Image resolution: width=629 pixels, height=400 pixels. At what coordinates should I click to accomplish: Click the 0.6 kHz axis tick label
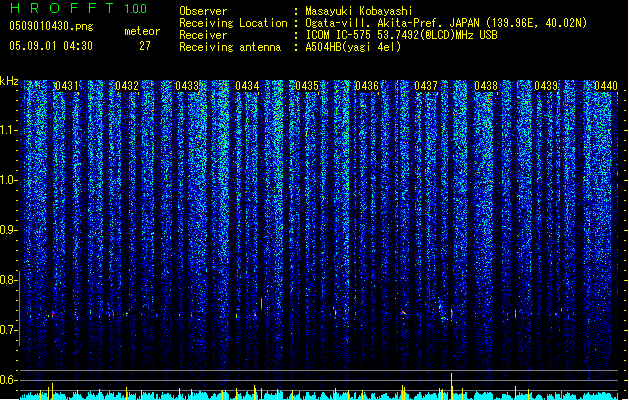coord(9,380)
